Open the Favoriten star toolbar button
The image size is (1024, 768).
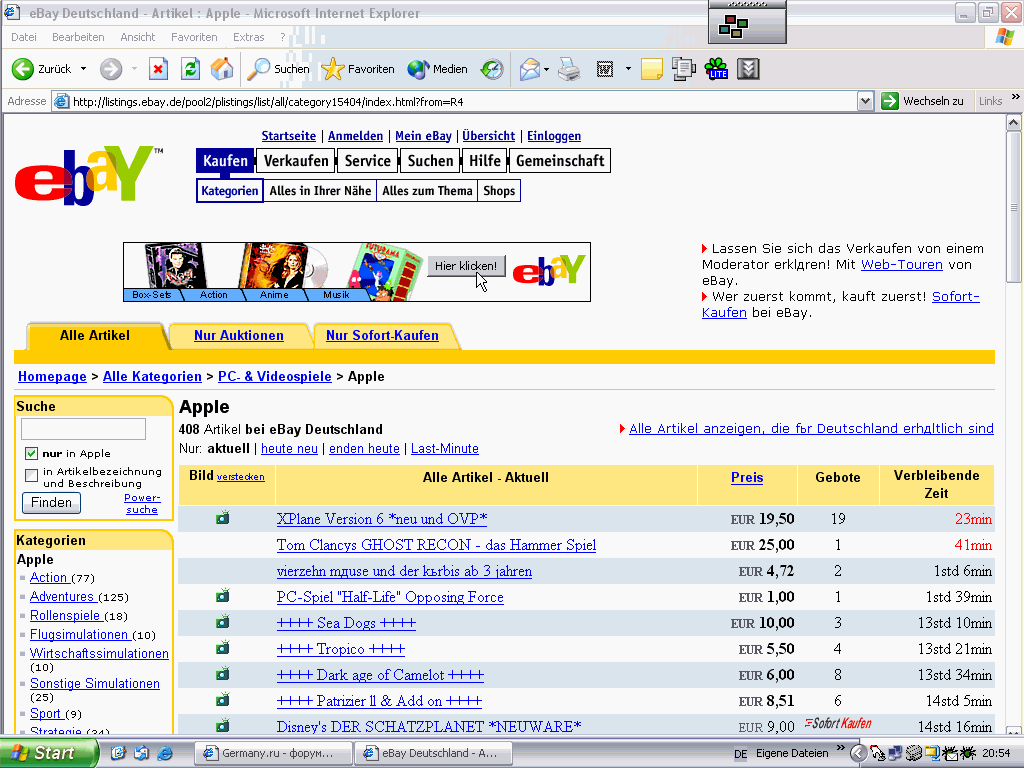coord(358,69)
